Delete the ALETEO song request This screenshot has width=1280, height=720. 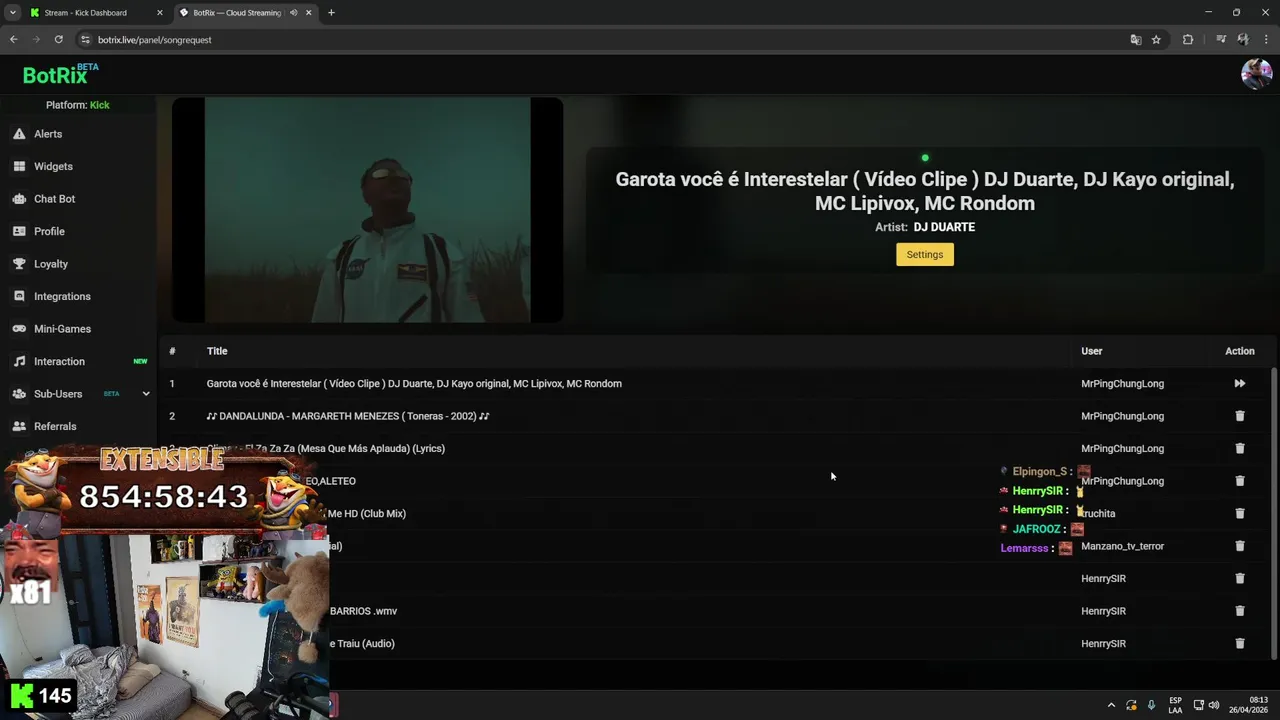click(x=1239, y=481)
